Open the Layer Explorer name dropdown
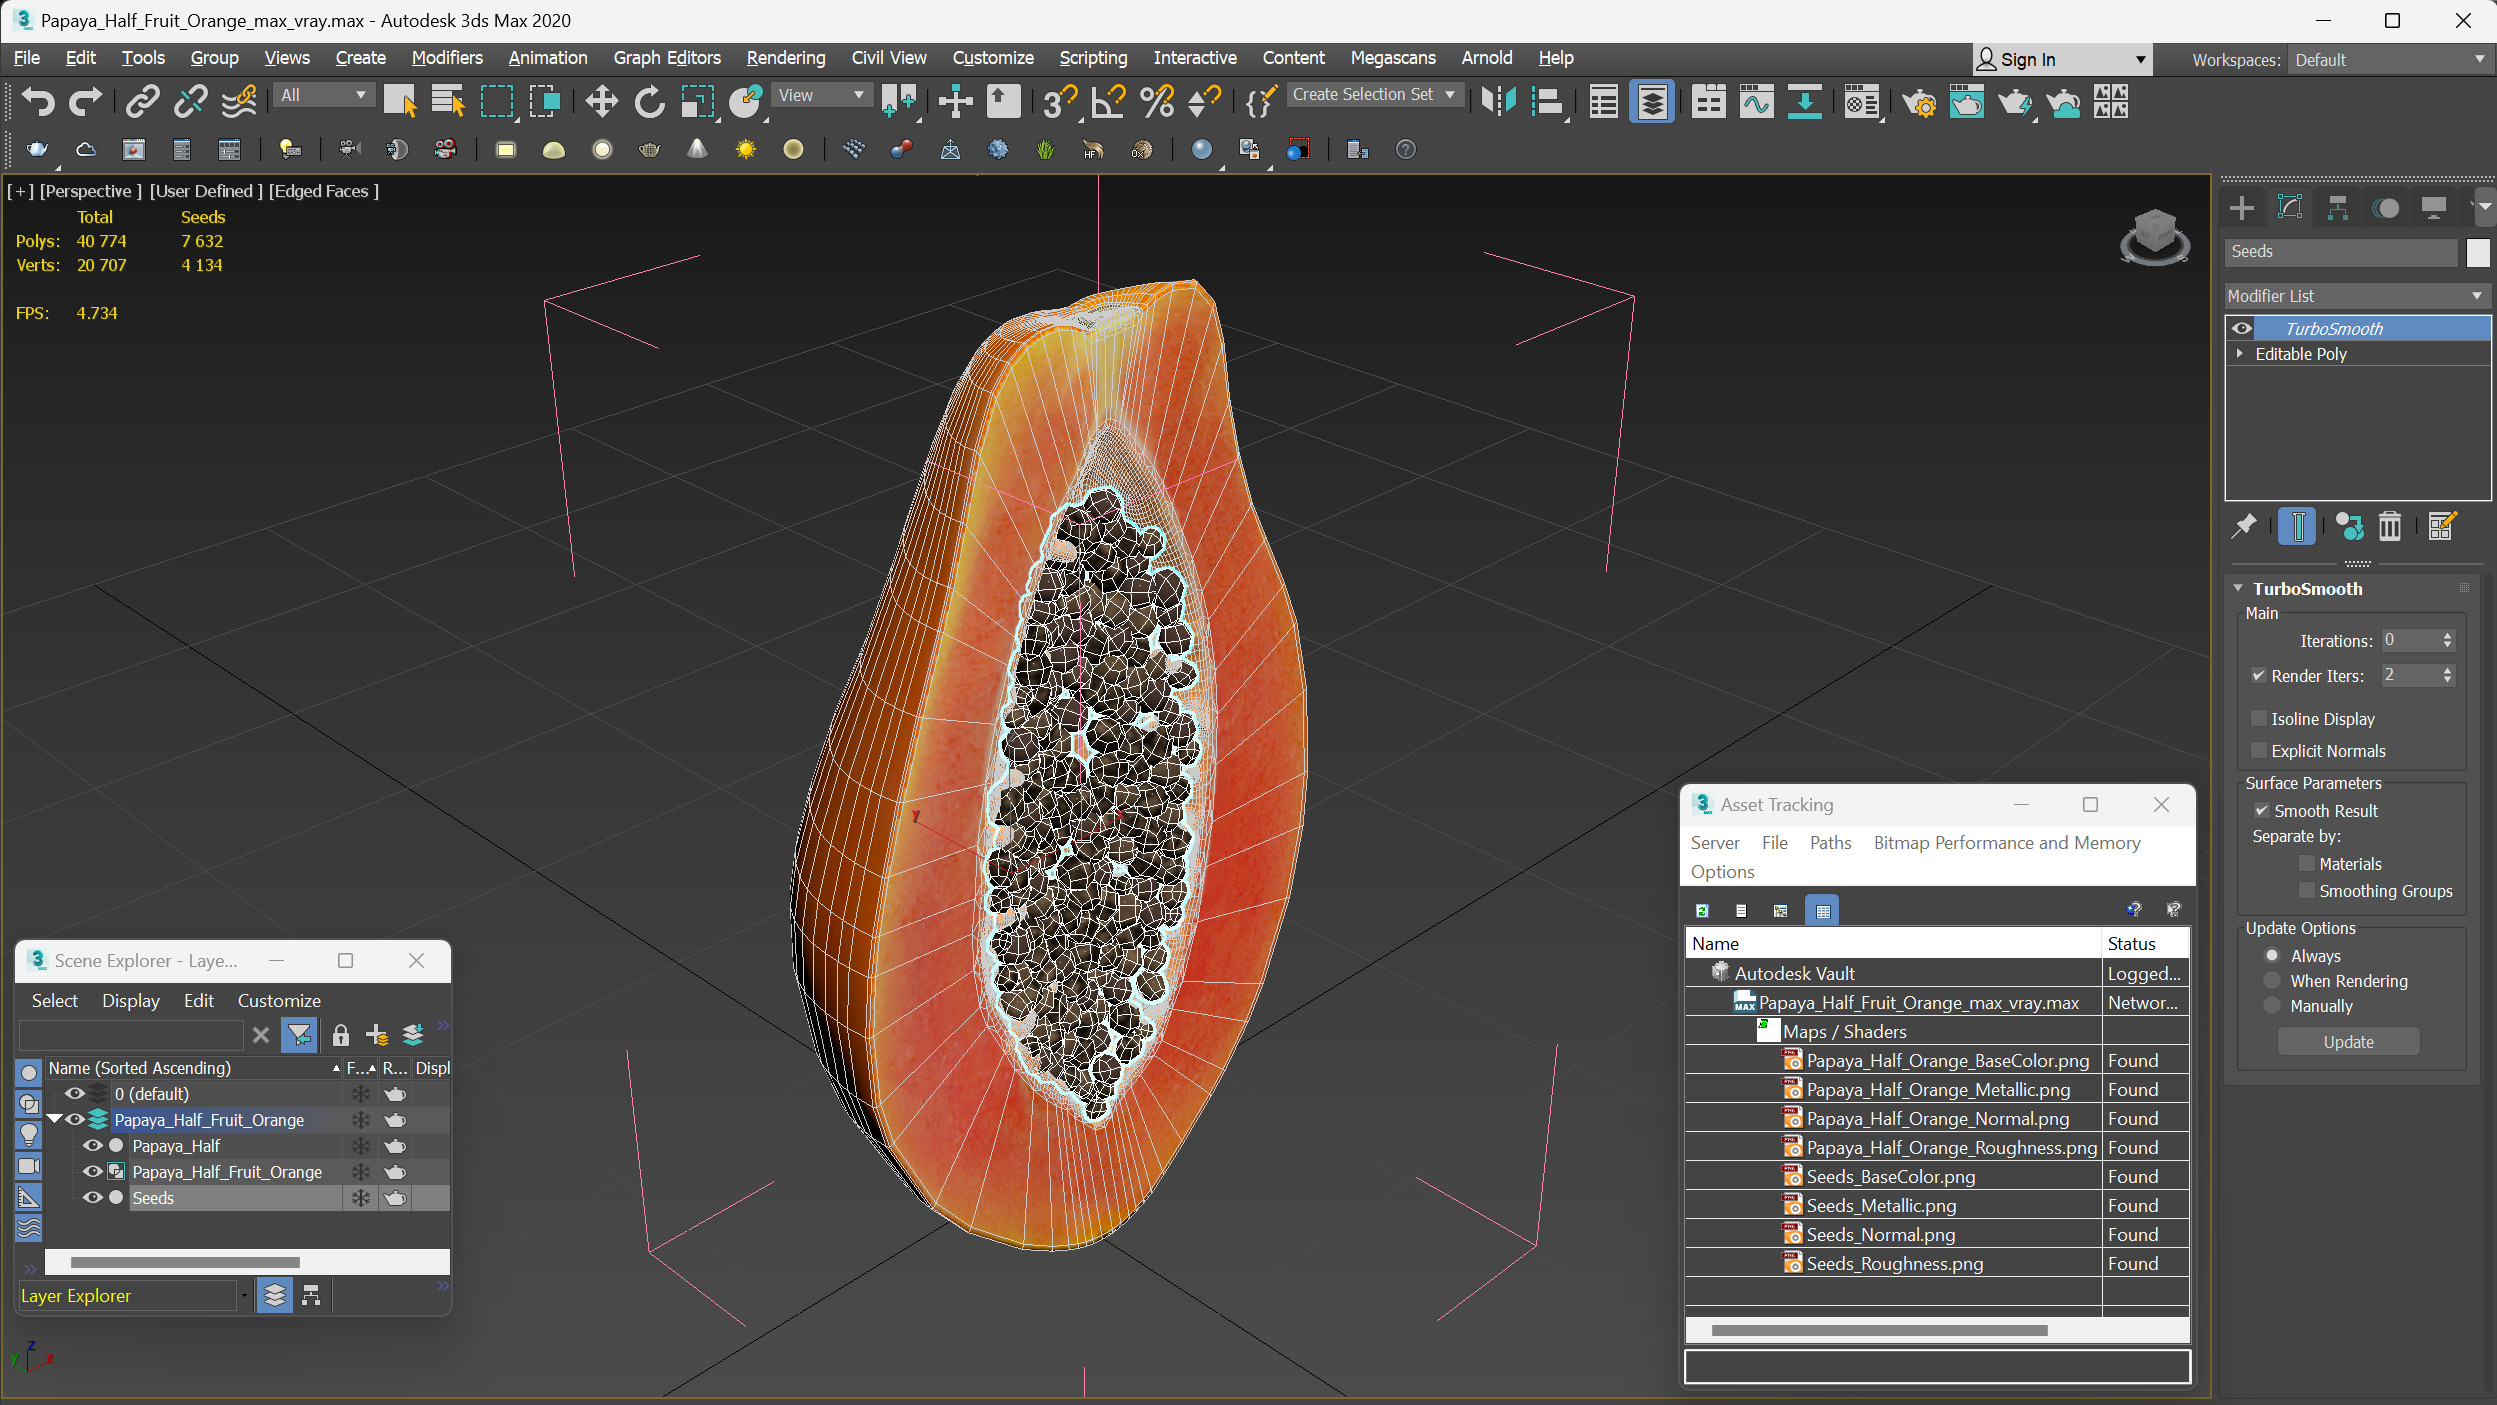2497x1405 pixels. tap(244, 1296)
